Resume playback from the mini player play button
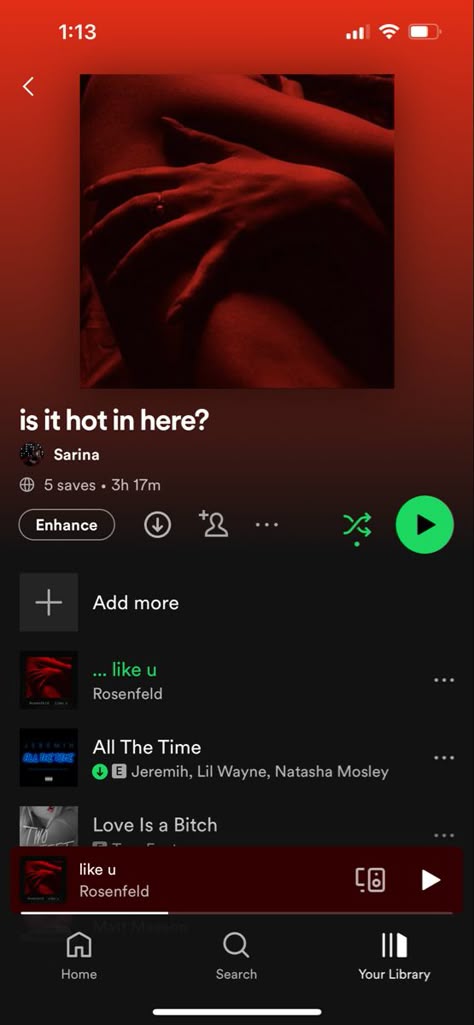Image resolution: width=474 pixels, height=1025 pixels. click(x=430, y=880)
